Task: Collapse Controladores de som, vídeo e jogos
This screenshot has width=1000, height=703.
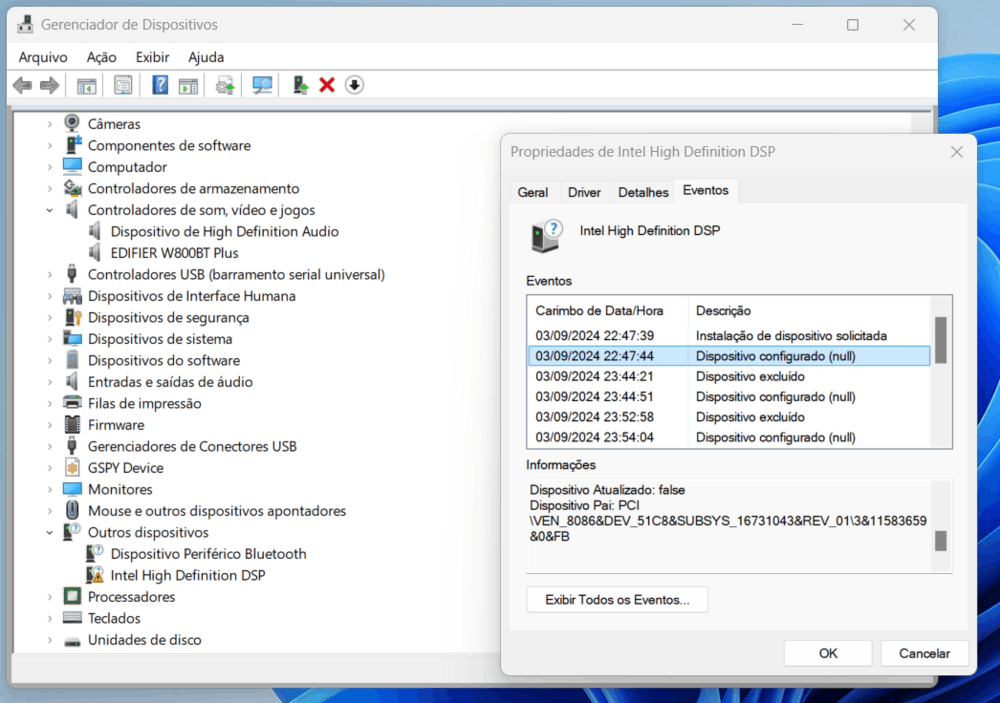Action: [x=49, y=209]
